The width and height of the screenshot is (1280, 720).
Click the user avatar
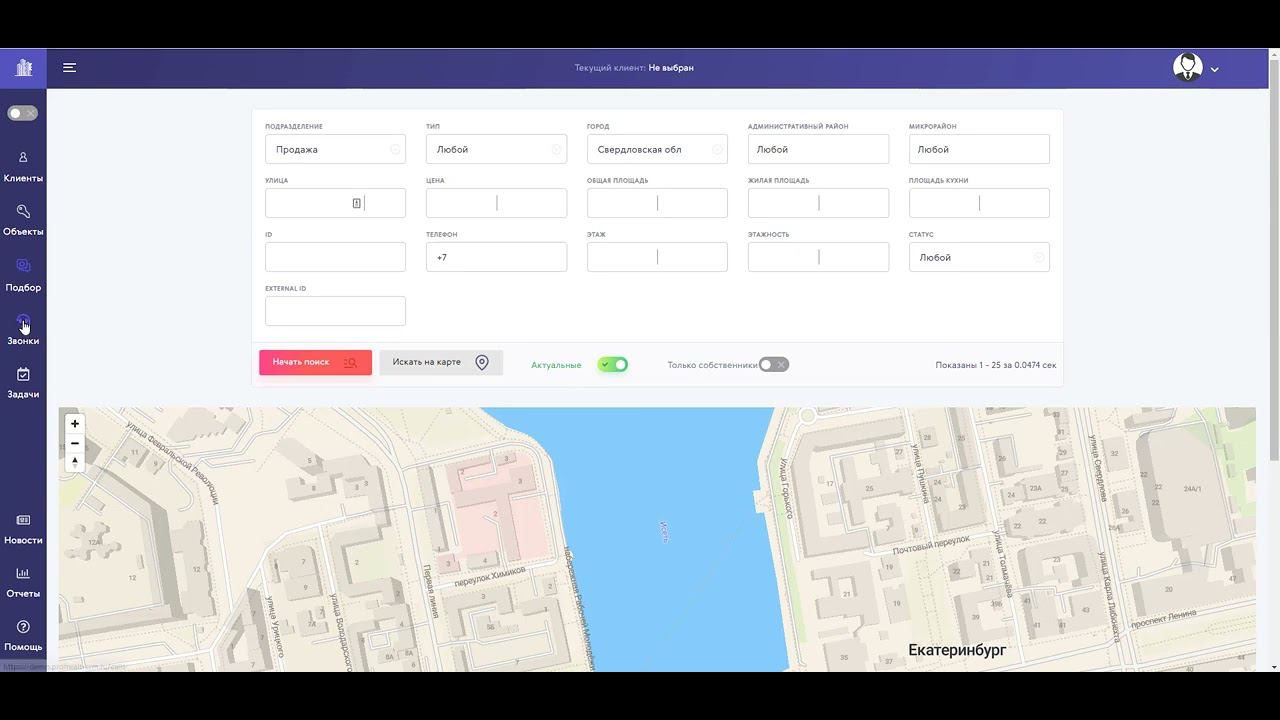click(1188, 68)
